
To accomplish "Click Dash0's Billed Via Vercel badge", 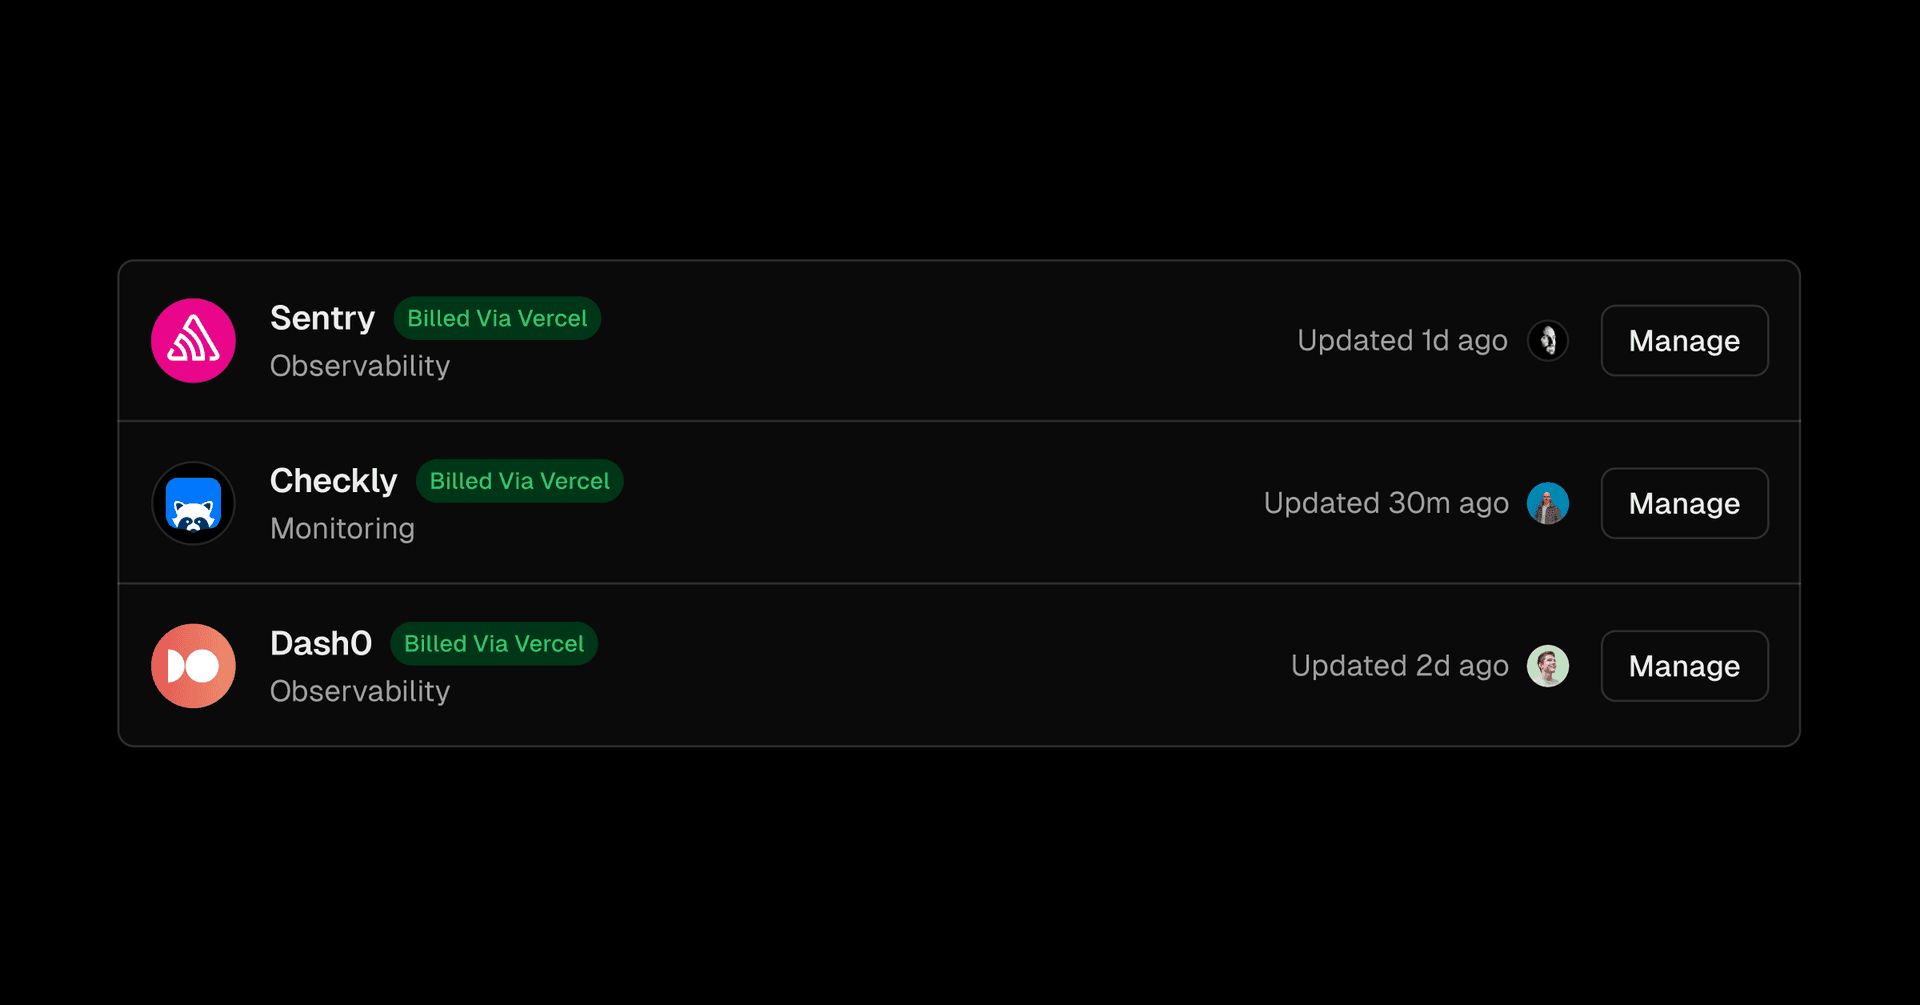I will [494, 643].
